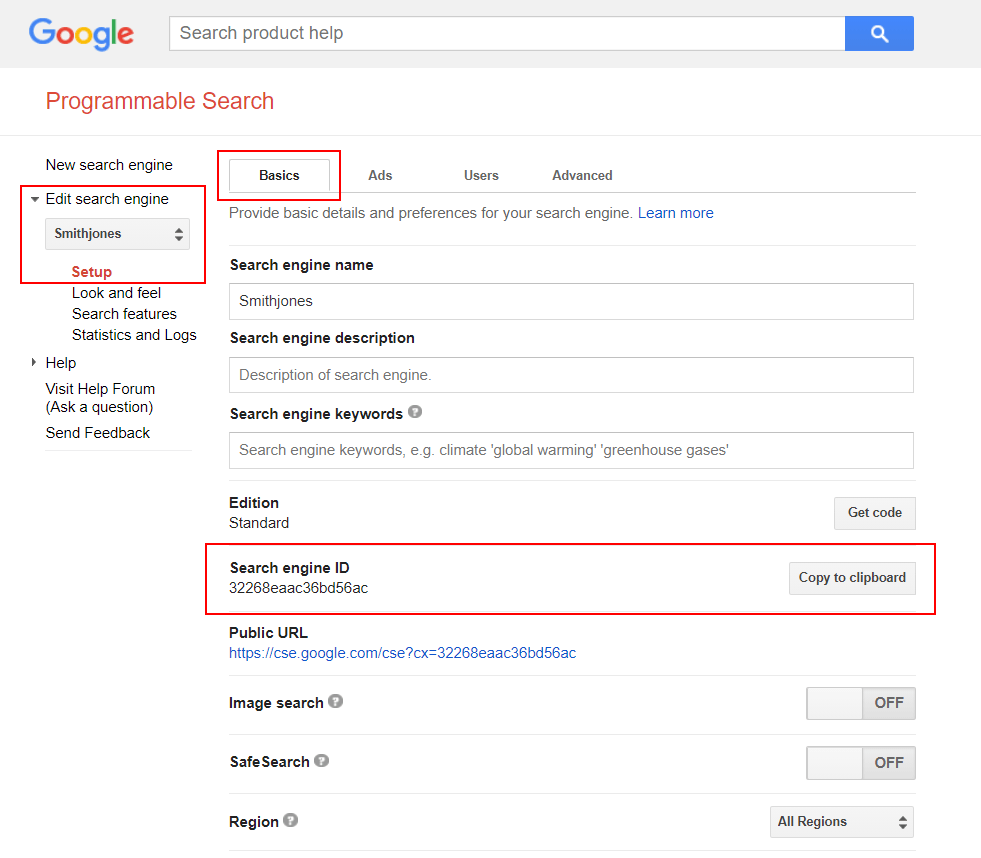
Task: Open Look and feel in sidebar
Action: (116, 293)
